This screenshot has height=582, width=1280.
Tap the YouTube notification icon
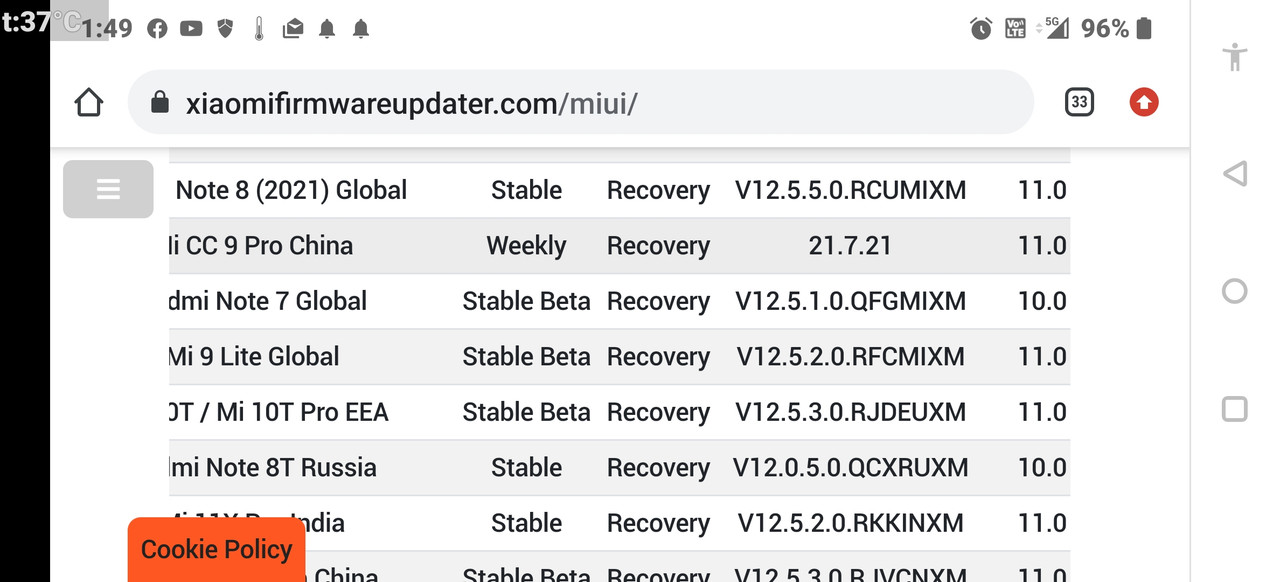(x=191, y=29)
